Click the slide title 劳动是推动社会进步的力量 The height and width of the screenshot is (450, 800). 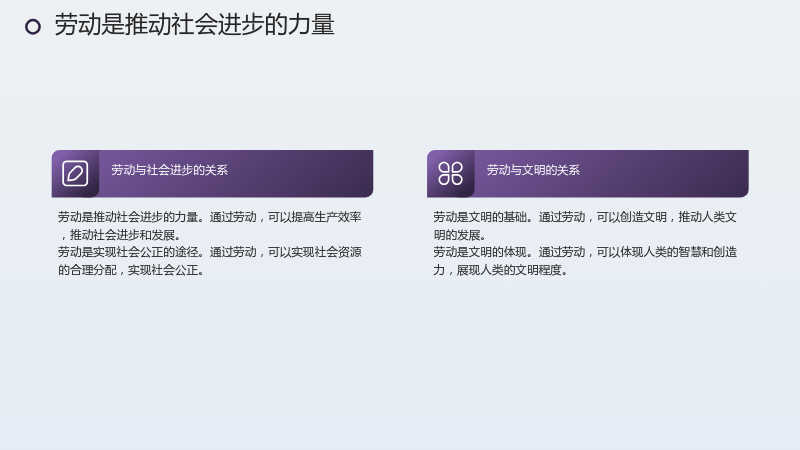194,25
